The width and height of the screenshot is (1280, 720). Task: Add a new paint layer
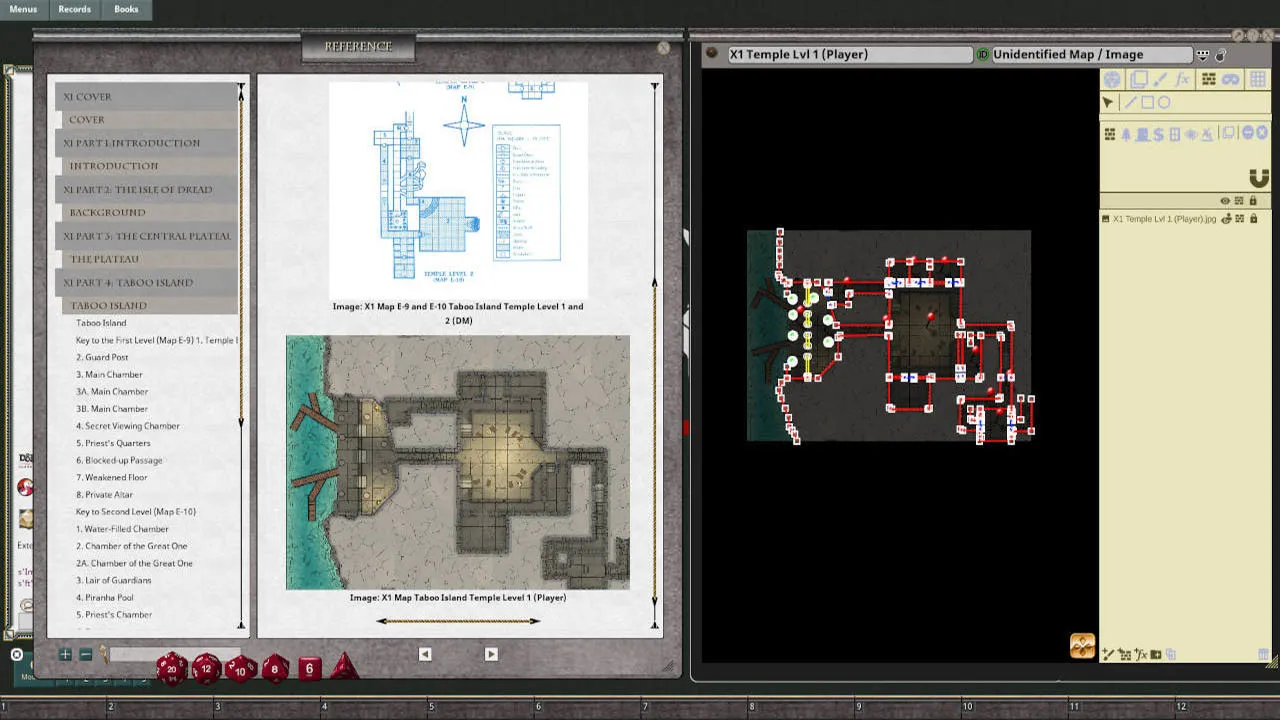click(x=1108, y=654)
